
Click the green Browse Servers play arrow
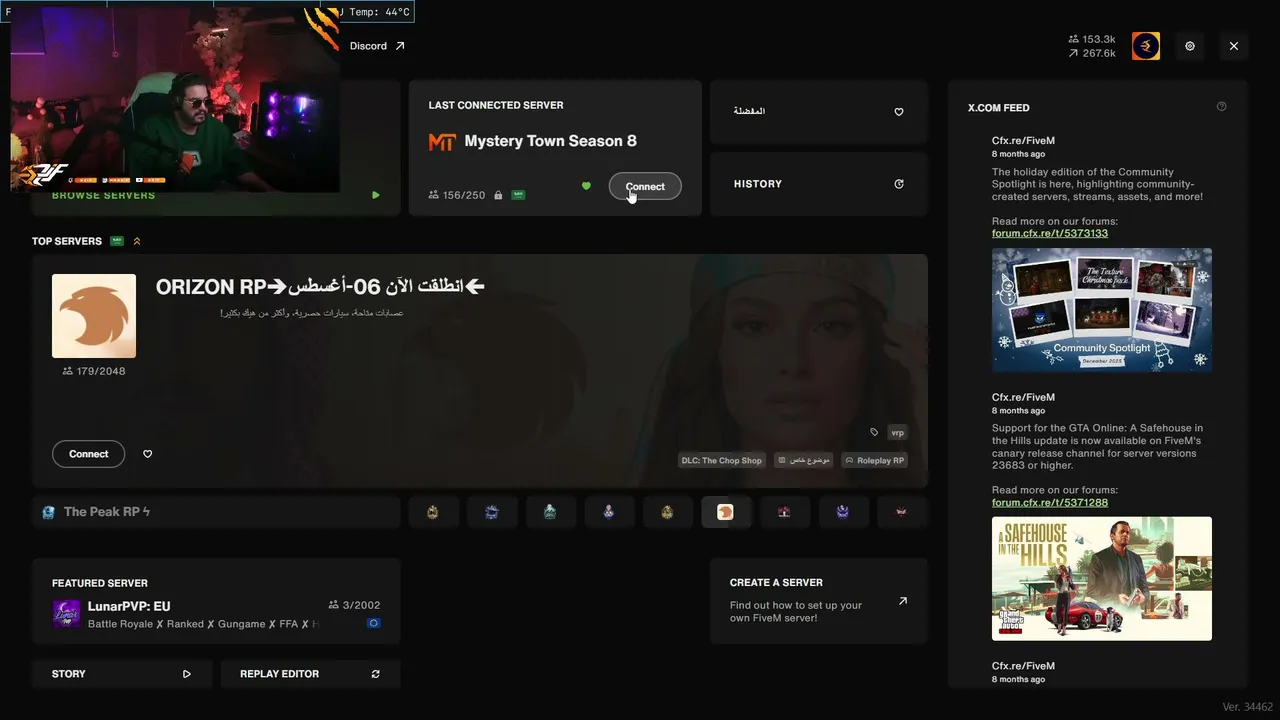(376, 195)
